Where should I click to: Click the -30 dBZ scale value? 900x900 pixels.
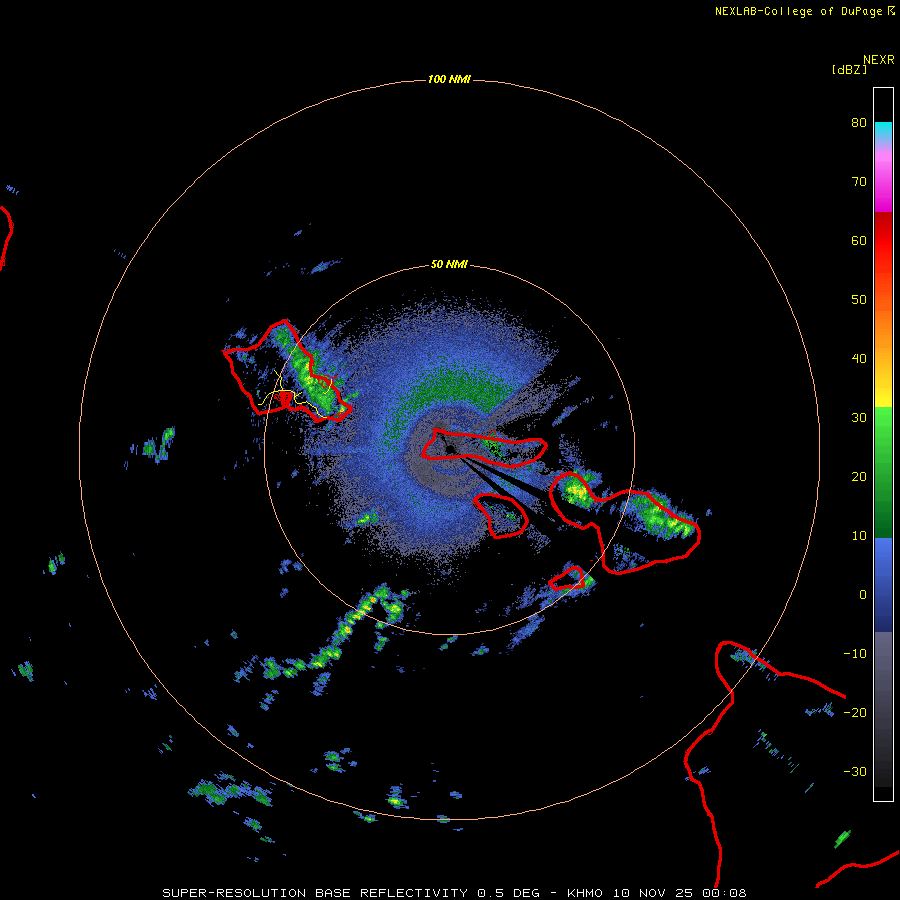(x=855, y=771)
